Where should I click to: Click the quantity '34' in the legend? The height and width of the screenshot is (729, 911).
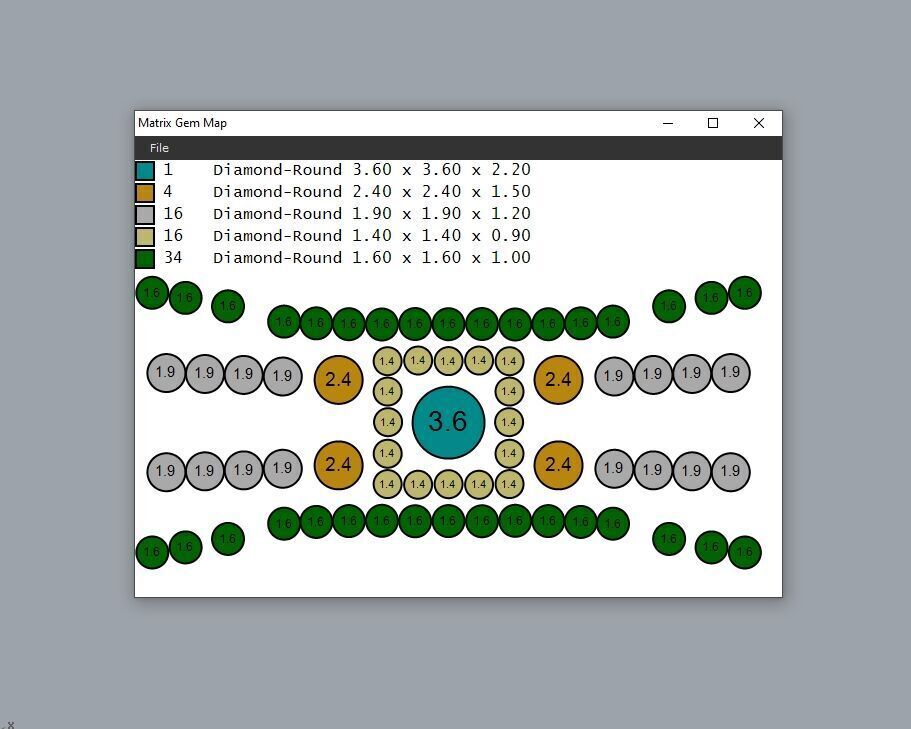tap(173, 257)
